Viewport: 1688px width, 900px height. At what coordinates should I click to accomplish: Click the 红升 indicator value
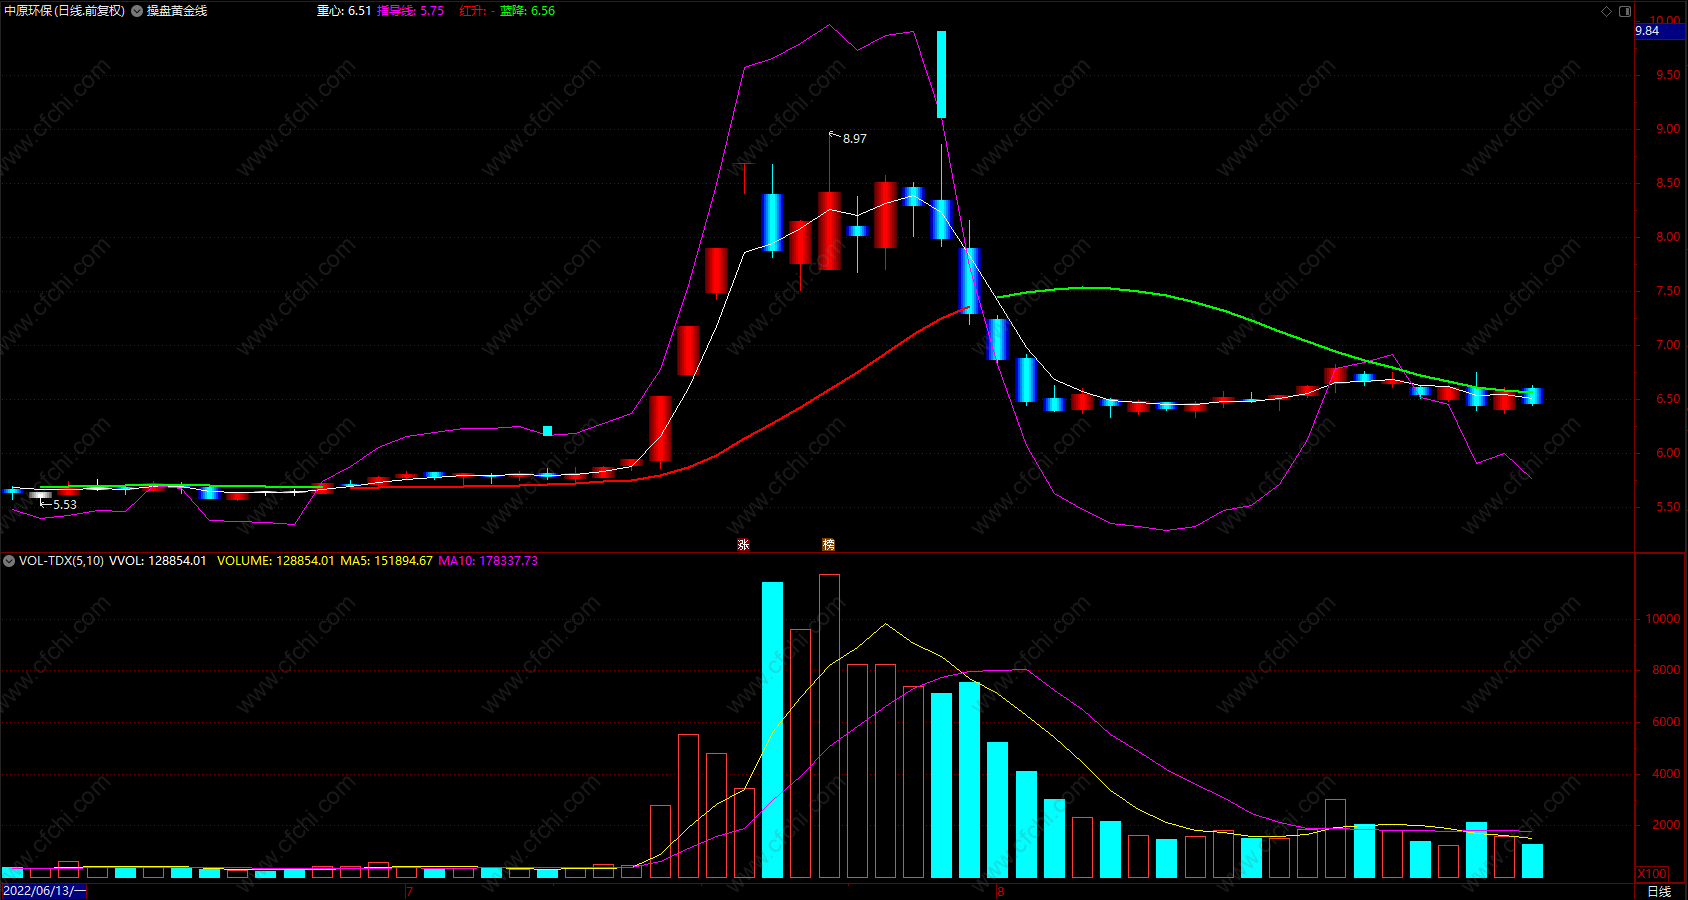click(477, 11)
